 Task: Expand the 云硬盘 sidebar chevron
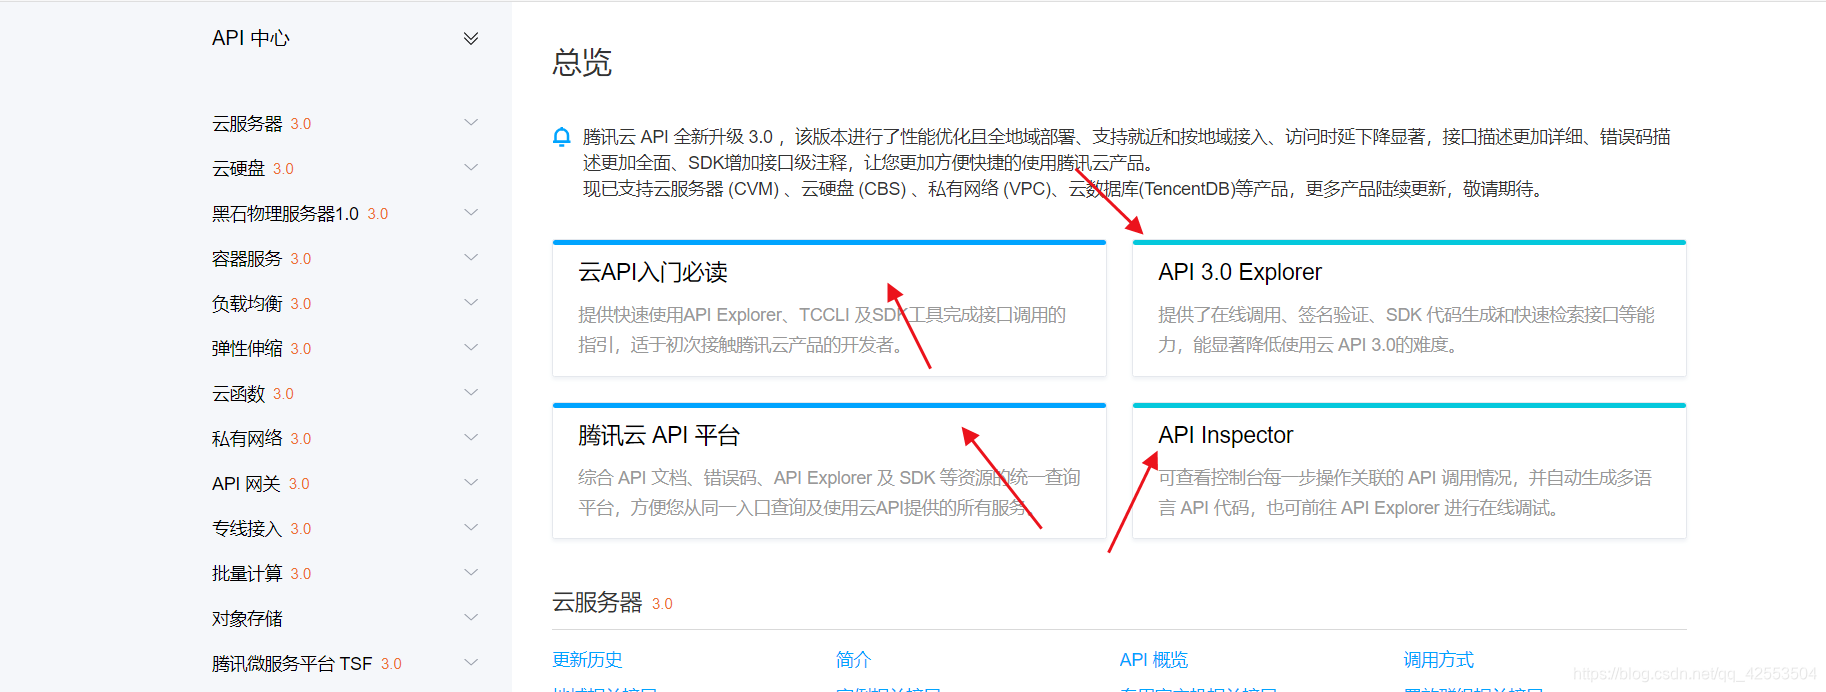pos(471,167)
